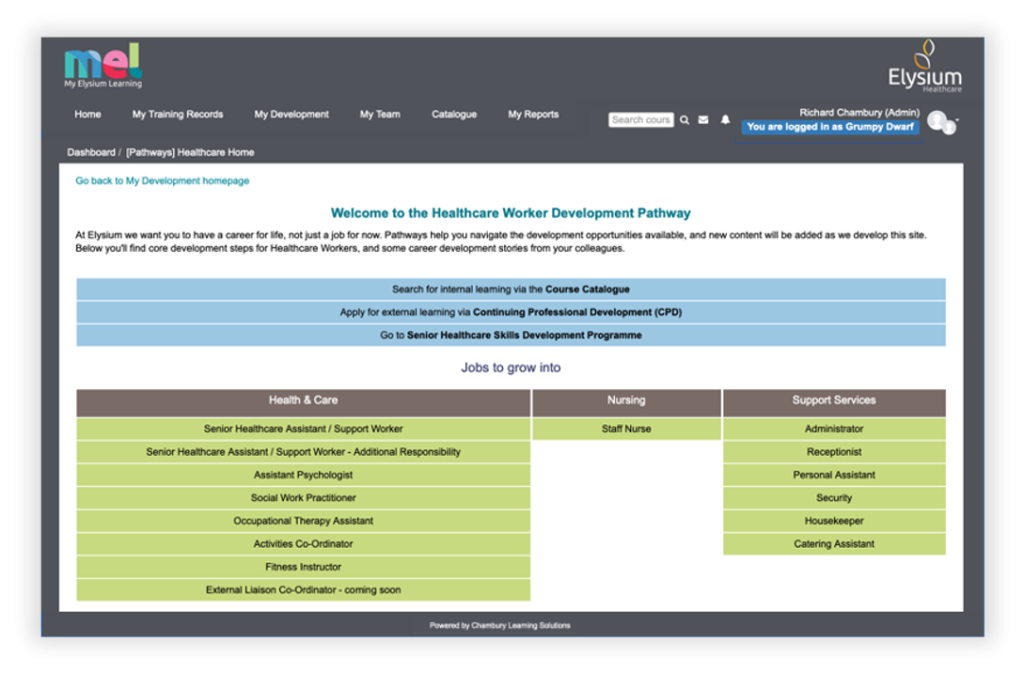This screenshot has width=1024, height=673.
Task: Click the Search courses input field
Action: tap(641, 120)
